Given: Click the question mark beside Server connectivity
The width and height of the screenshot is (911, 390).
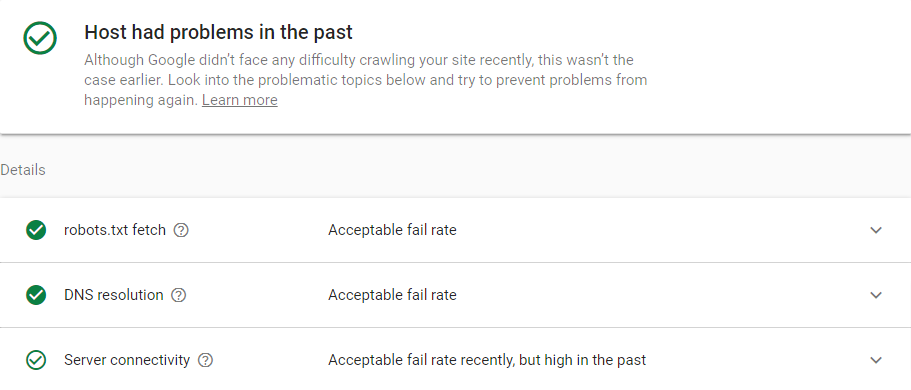Looking at the screenshot, I should [x=206, y=360].
